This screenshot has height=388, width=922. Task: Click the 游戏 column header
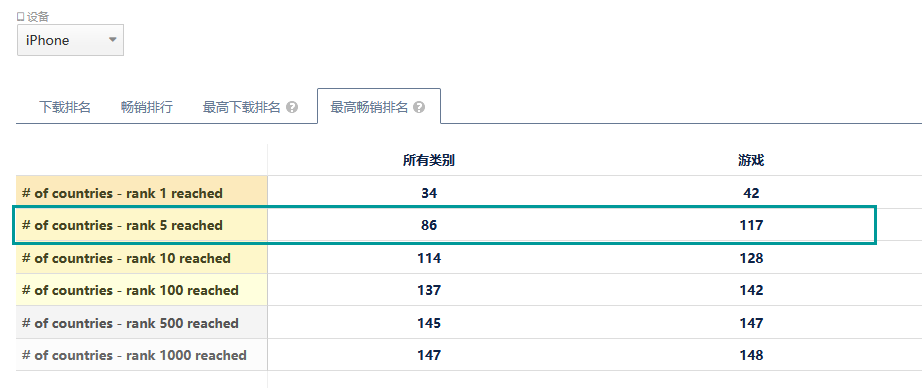click(751, 160)
